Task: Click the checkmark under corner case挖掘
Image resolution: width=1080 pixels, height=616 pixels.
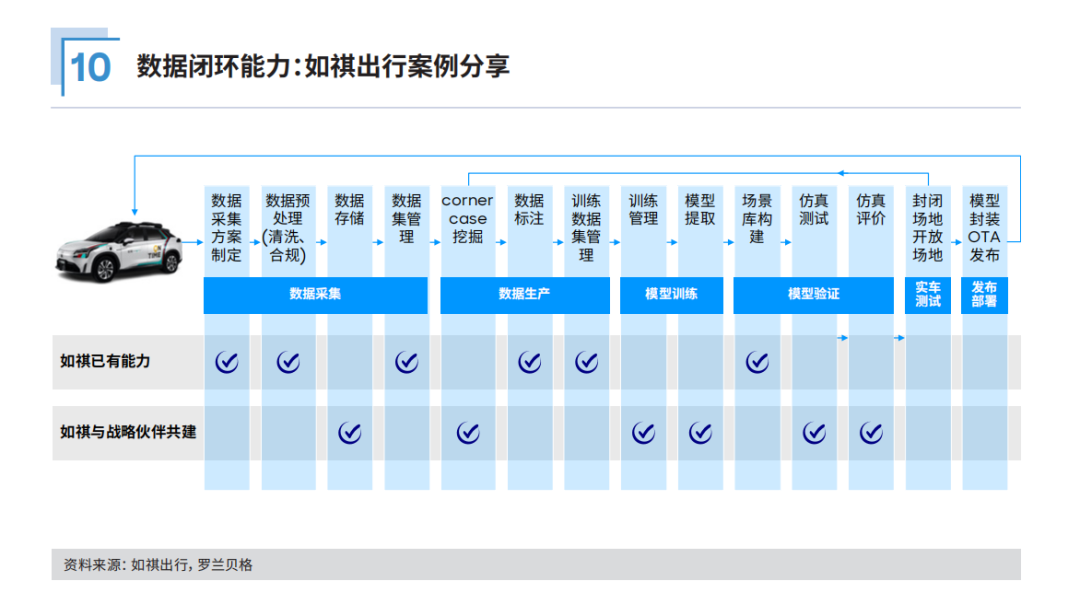Action: [x=467, y=434]
